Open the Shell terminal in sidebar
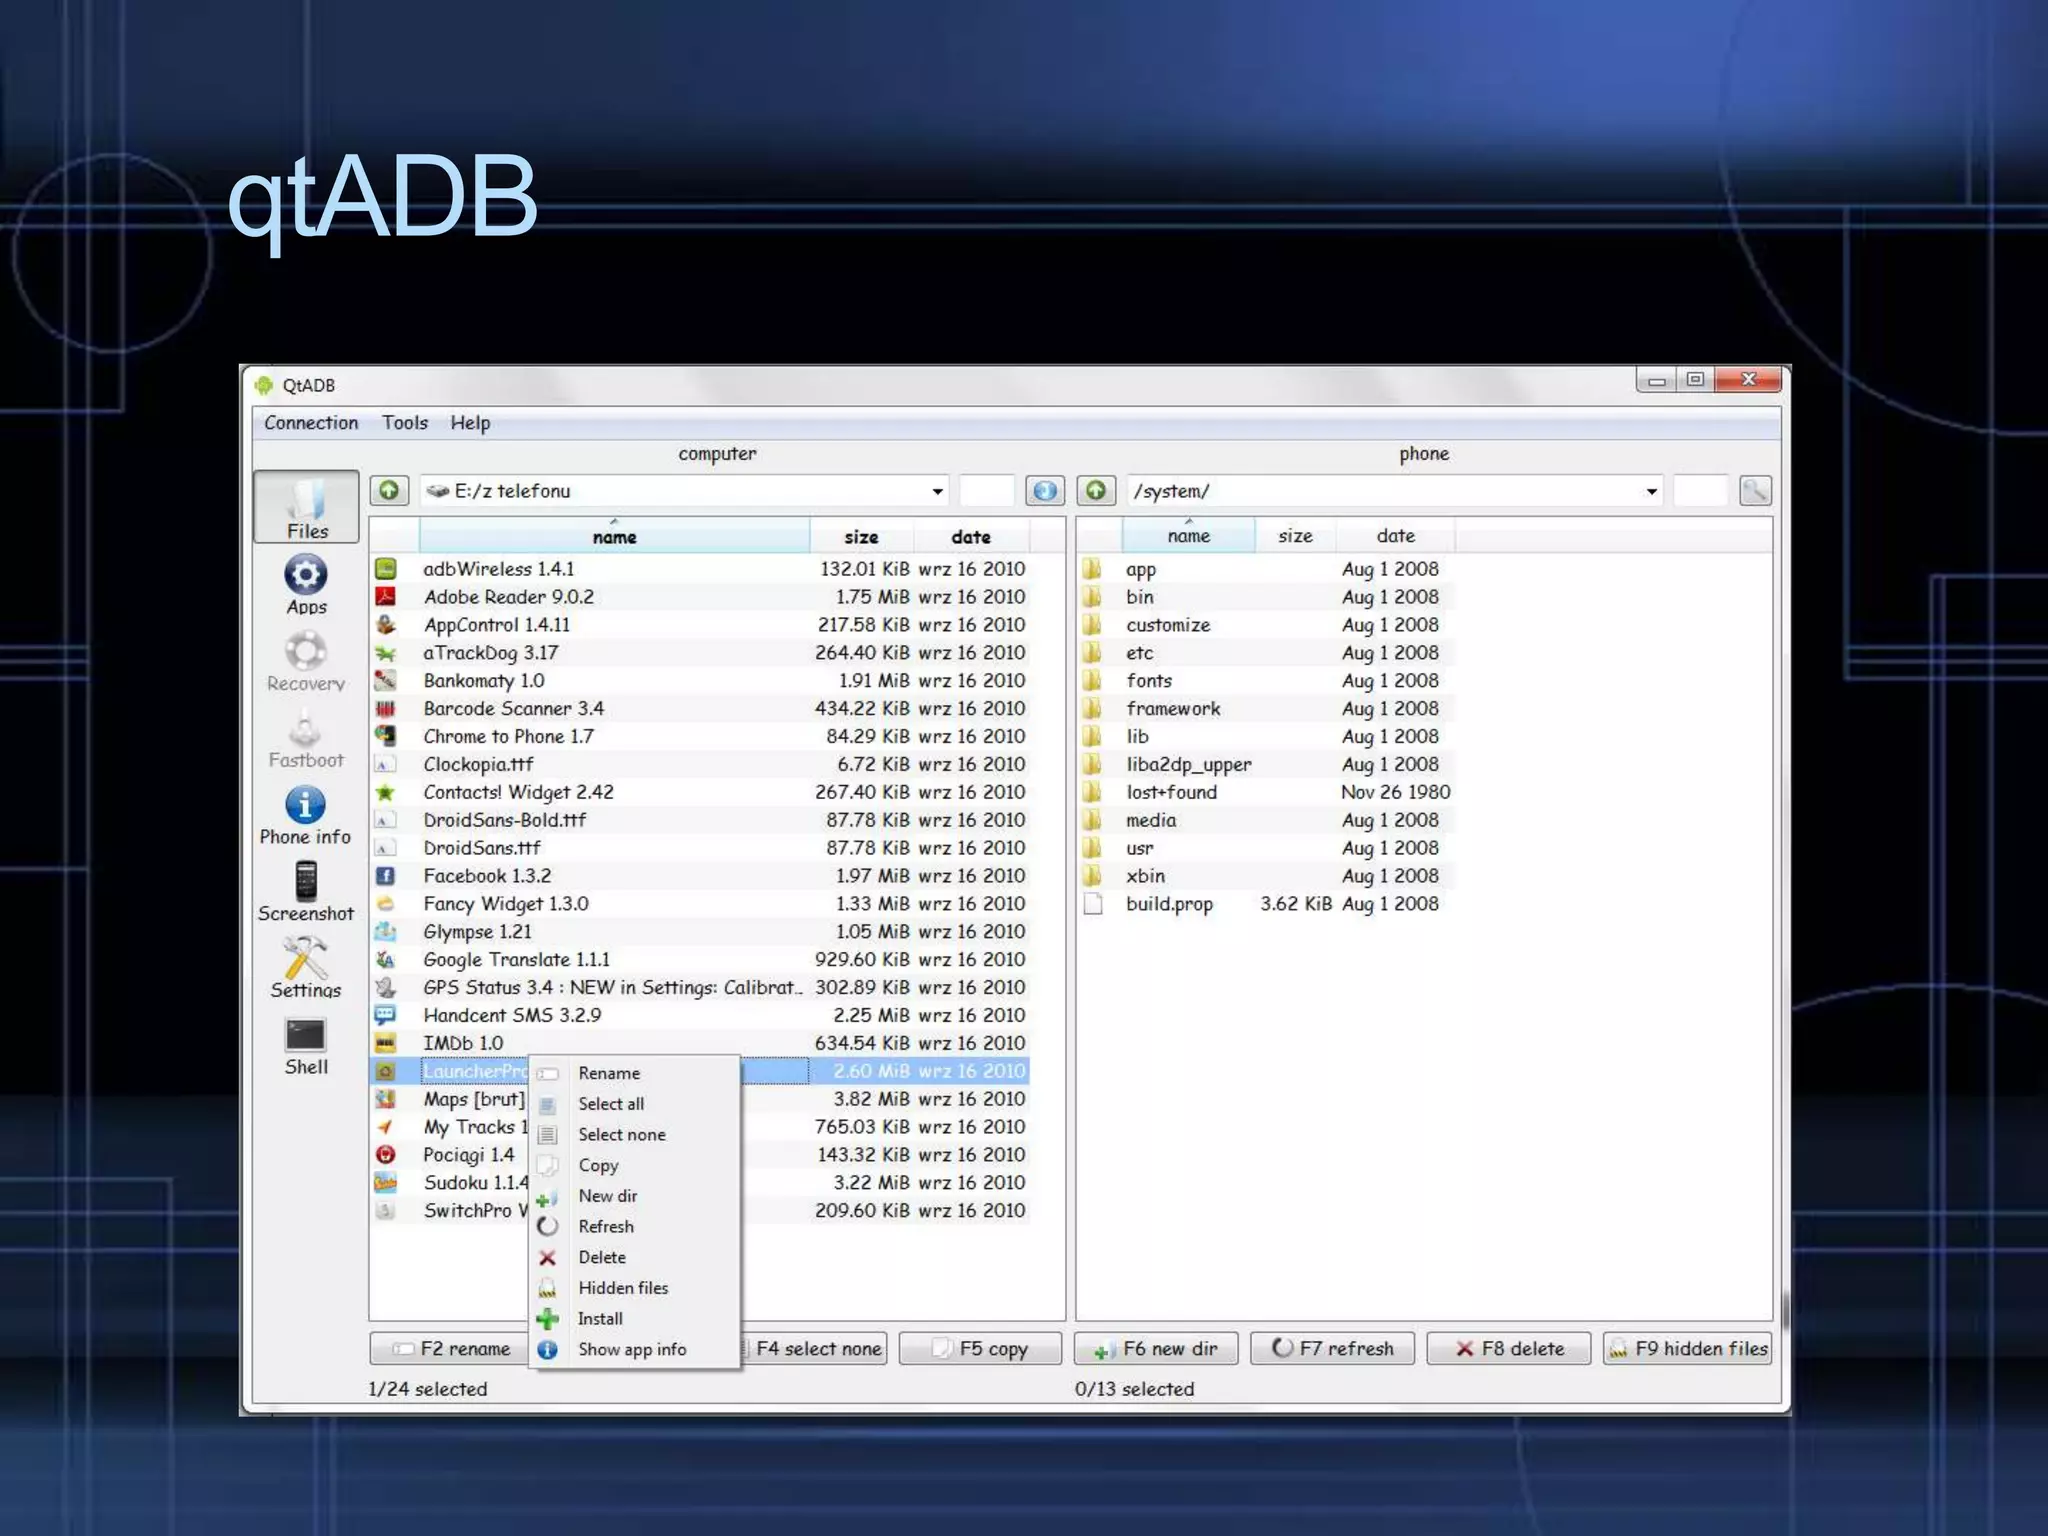The width and height of the screenshot is (2048, 1536). [x=305, y=1045]
